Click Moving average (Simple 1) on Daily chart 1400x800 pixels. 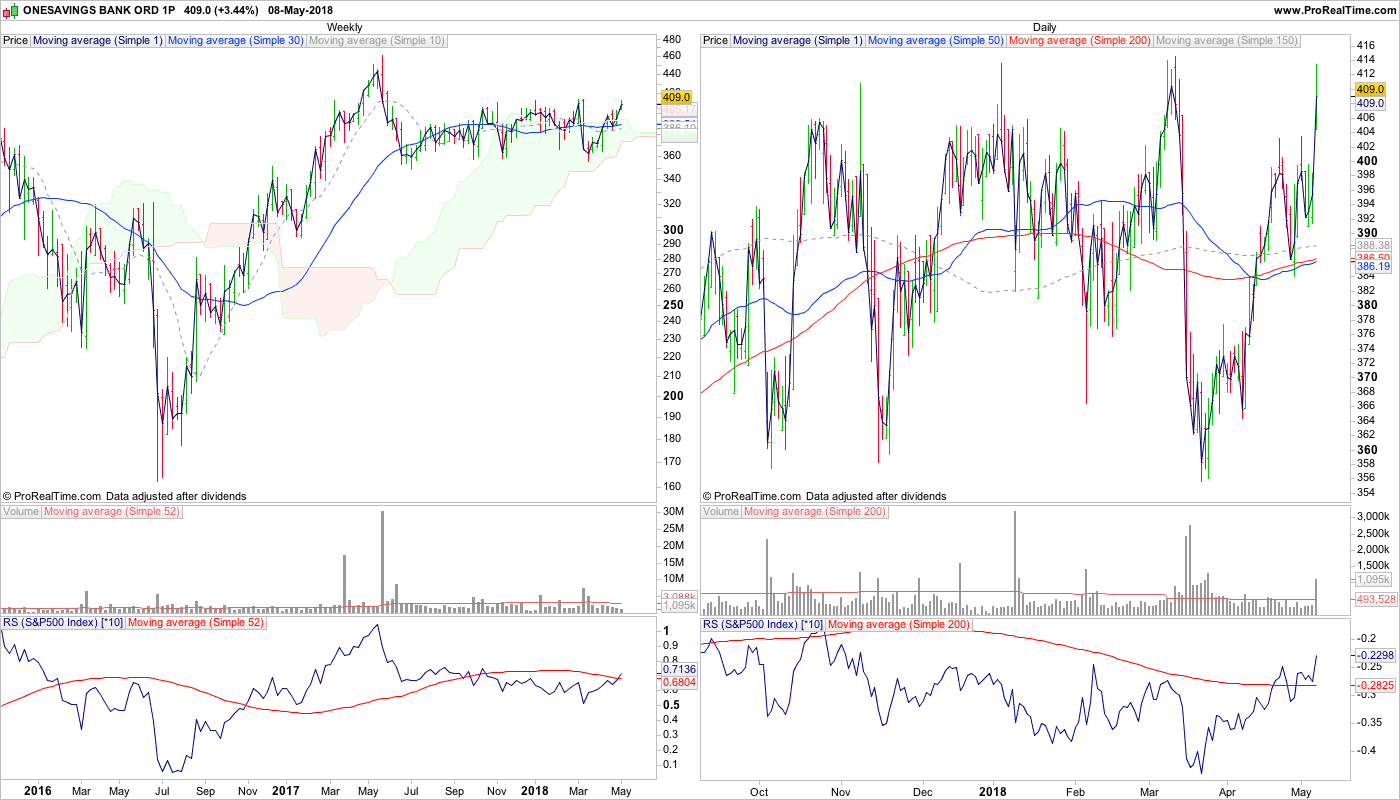coord(798,41)
